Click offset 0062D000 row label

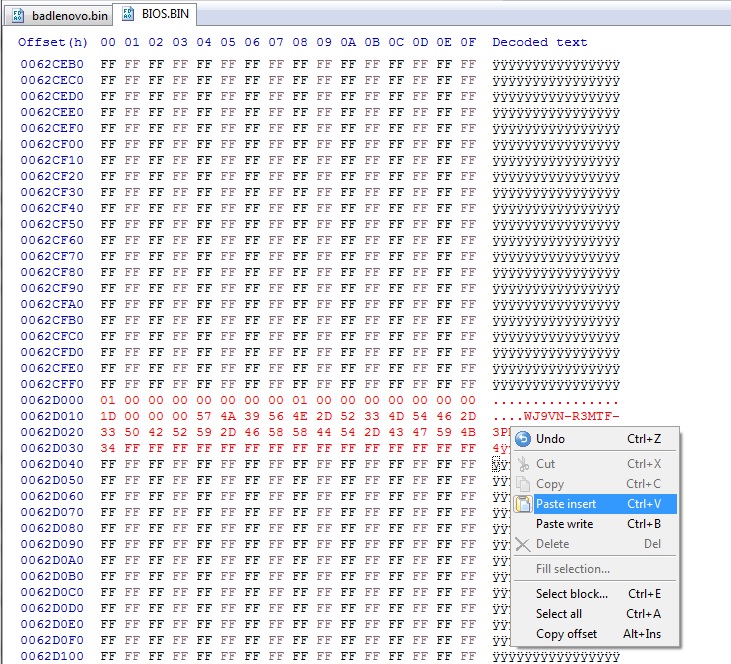[x=52, y=400]
